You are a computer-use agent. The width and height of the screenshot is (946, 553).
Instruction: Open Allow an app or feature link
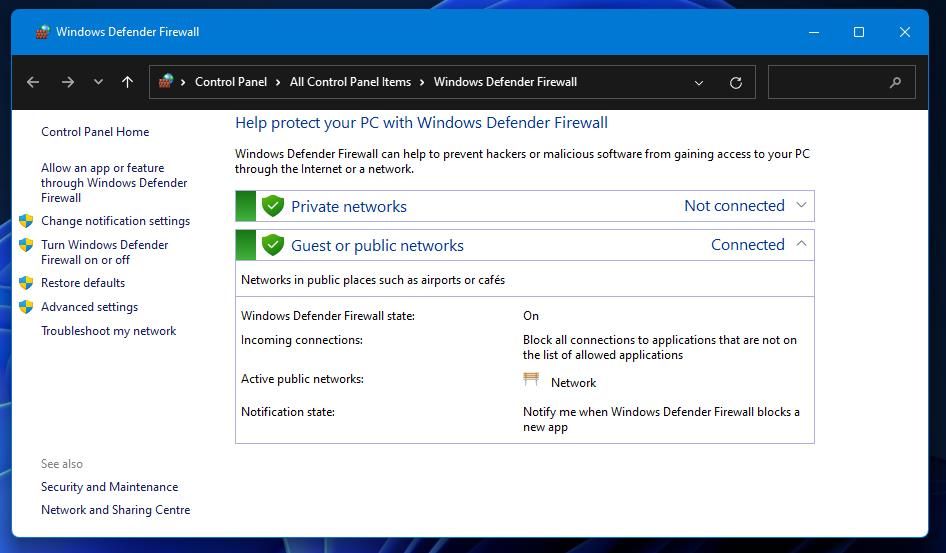(114, 183)
